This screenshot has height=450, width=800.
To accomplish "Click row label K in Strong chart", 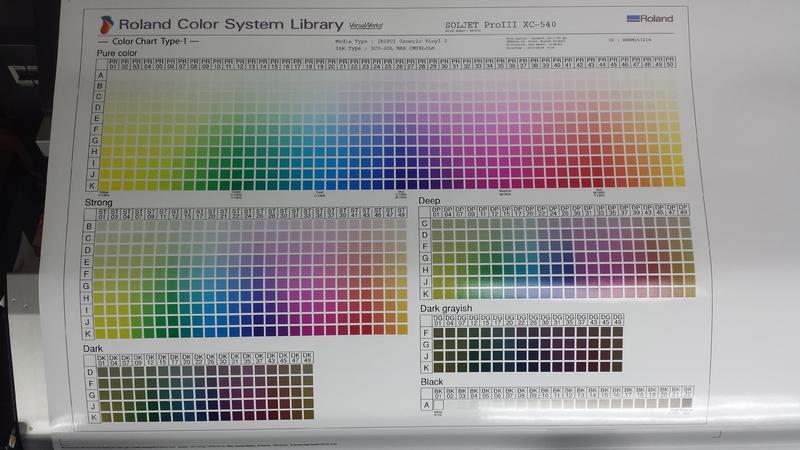I will (87, 334).
